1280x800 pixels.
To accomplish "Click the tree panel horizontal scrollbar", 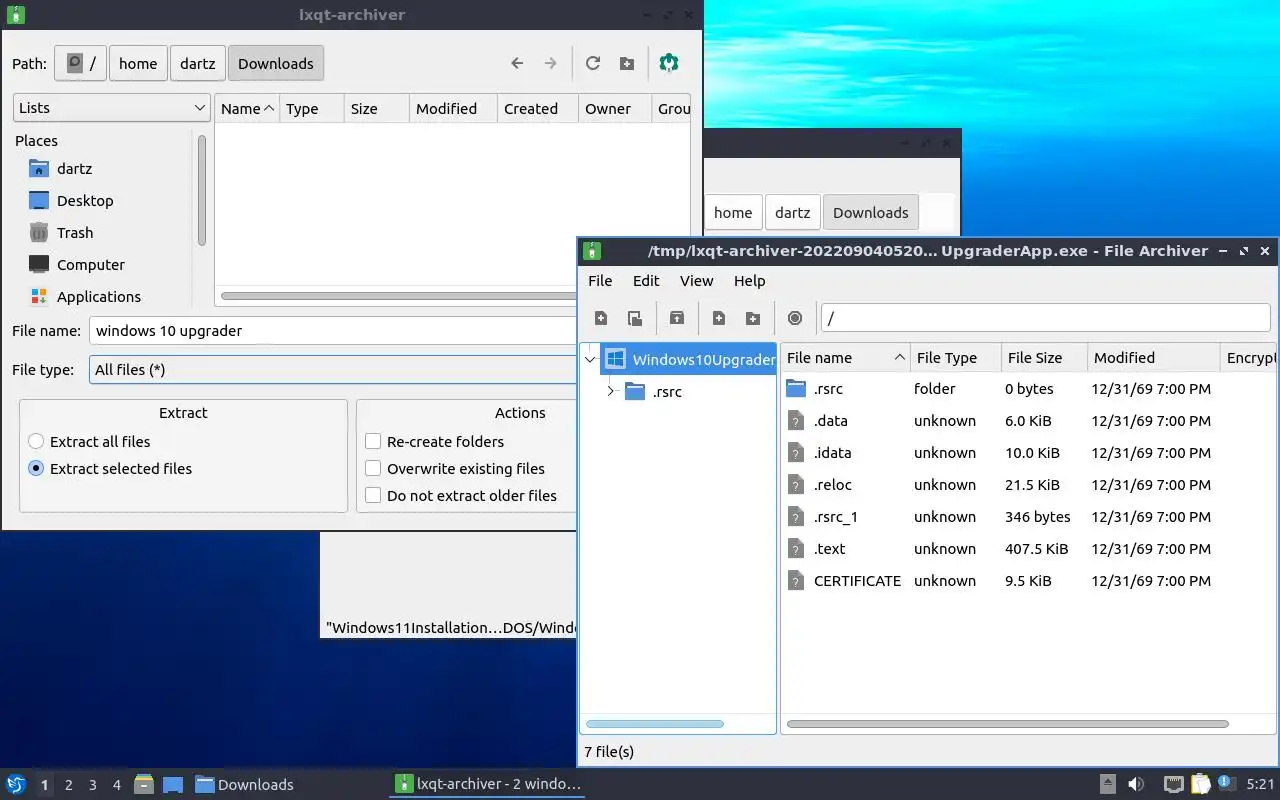I will click(x=654, y=724).
